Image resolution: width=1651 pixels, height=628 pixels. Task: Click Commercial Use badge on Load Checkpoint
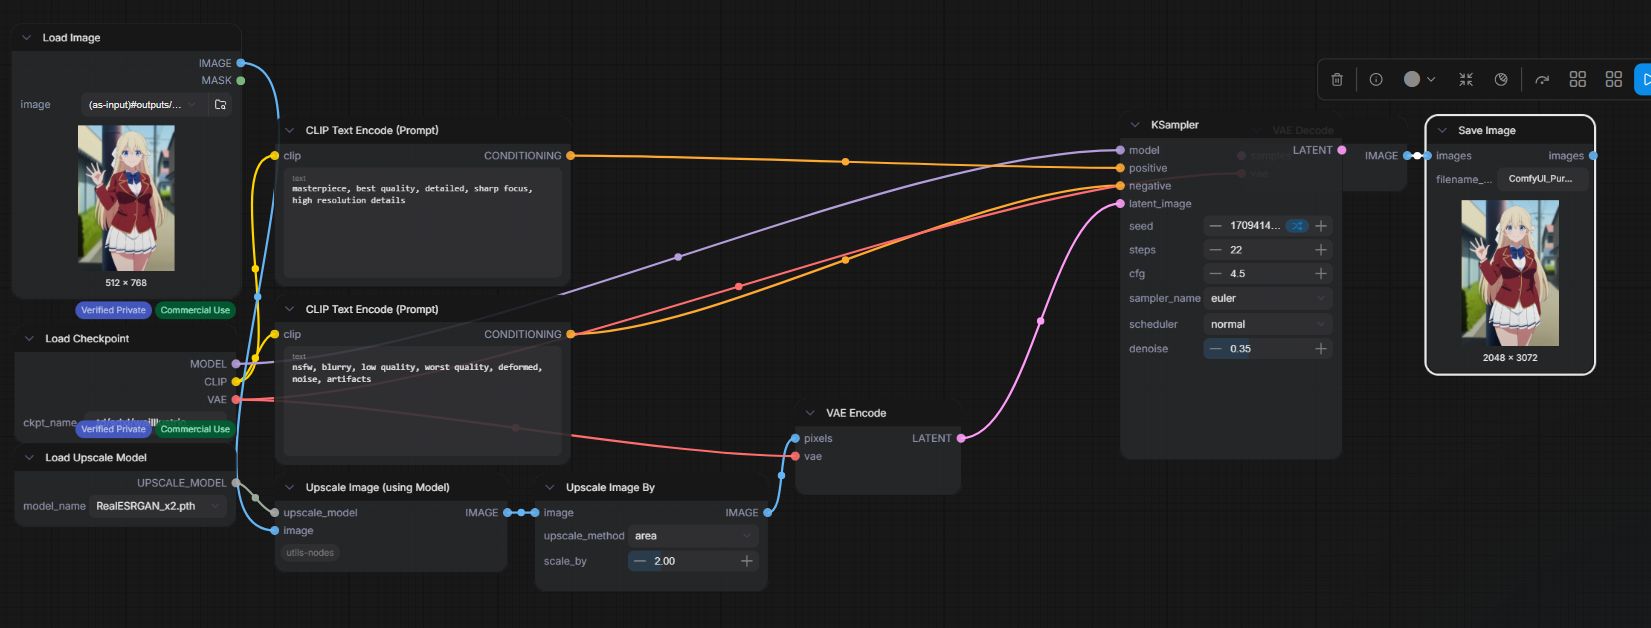[195, 429]
